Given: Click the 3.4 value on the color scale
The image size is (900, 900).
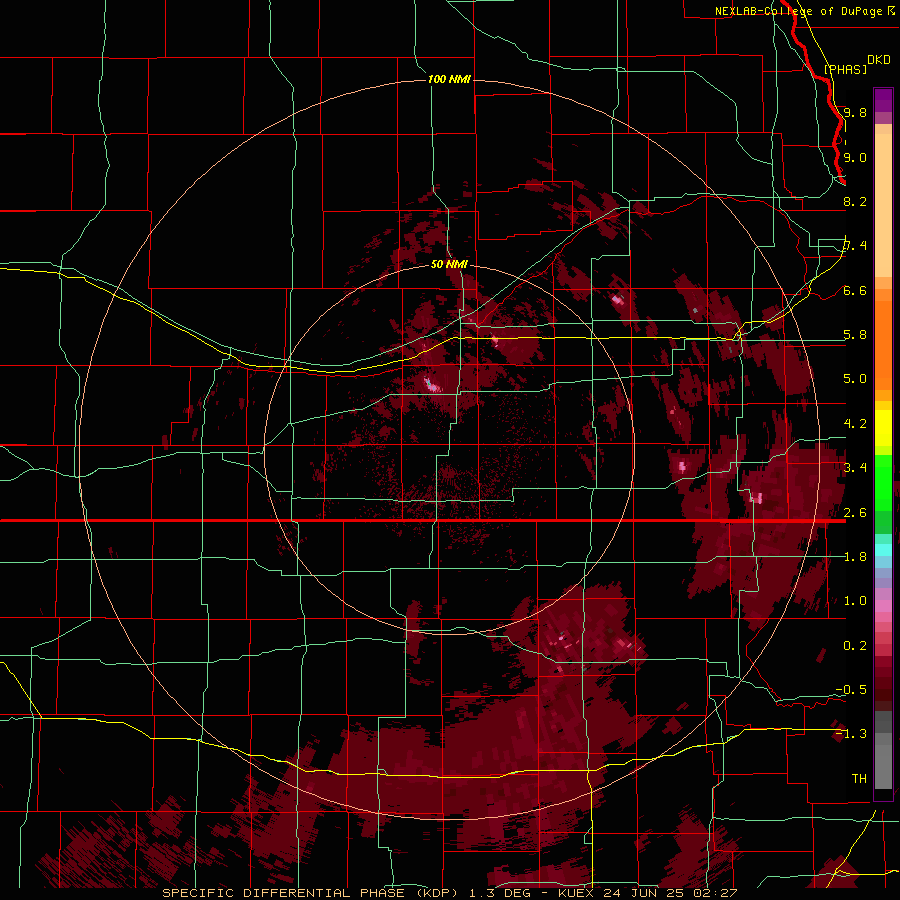Looking at the screenshot, I should coord(855,468).
